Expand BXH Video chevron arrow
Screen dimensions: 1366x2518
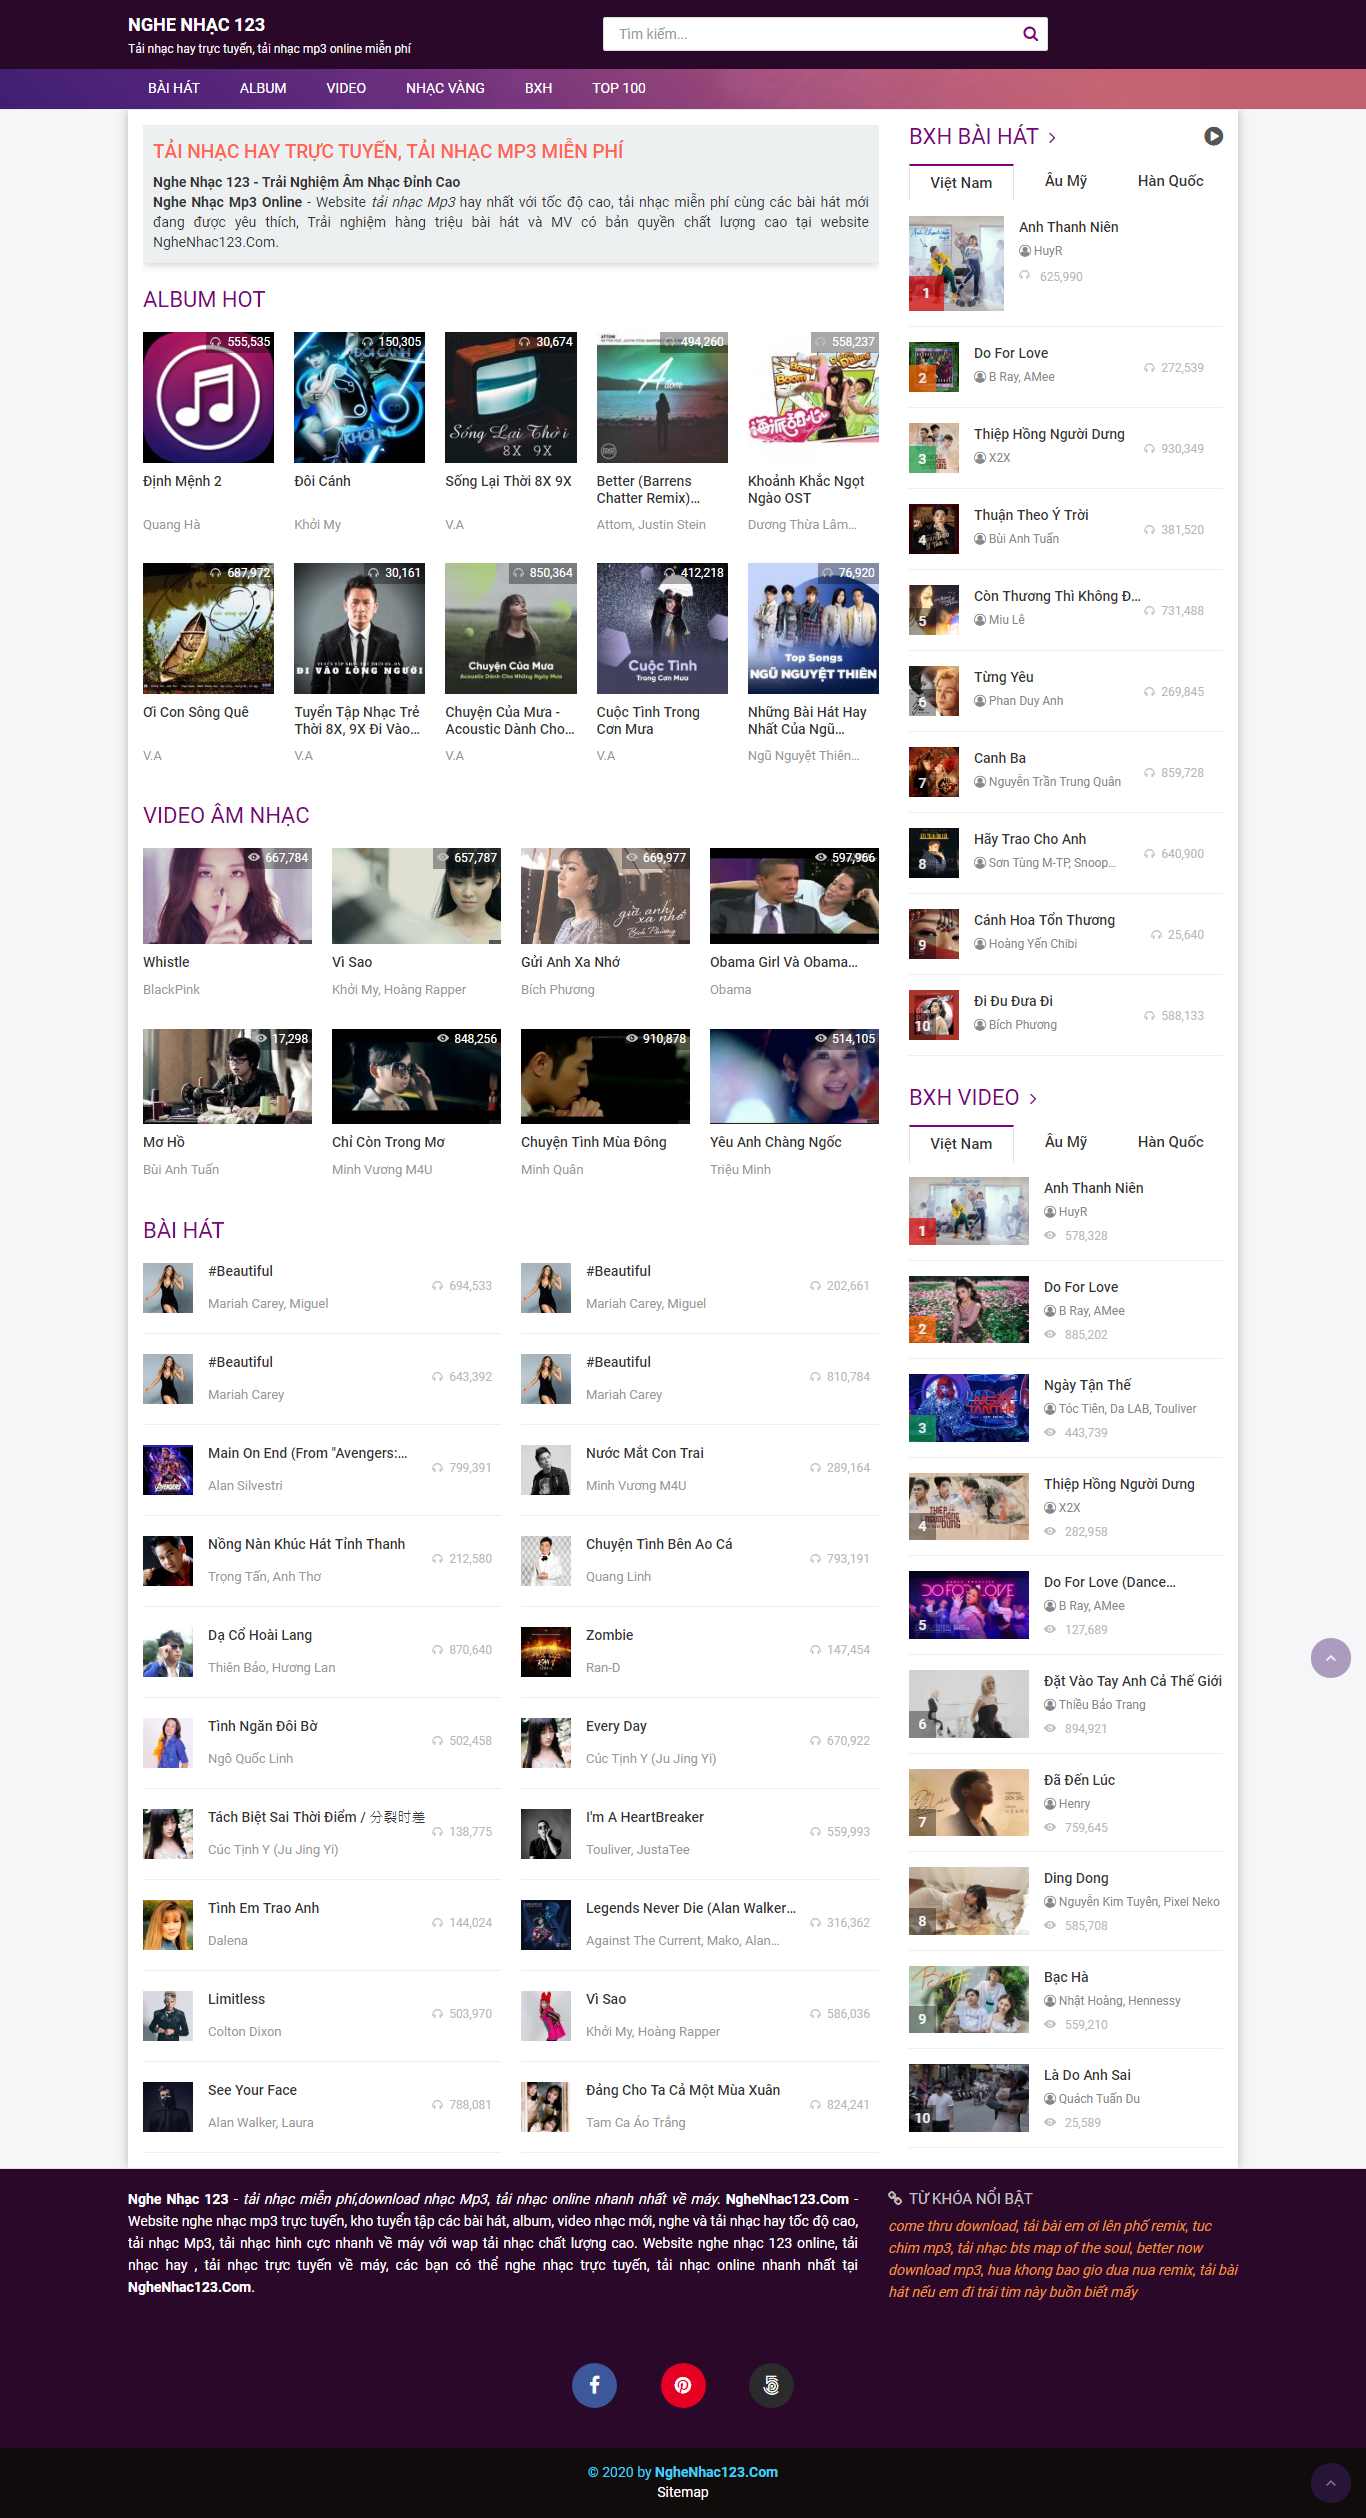click(x=1033, y=1098)
